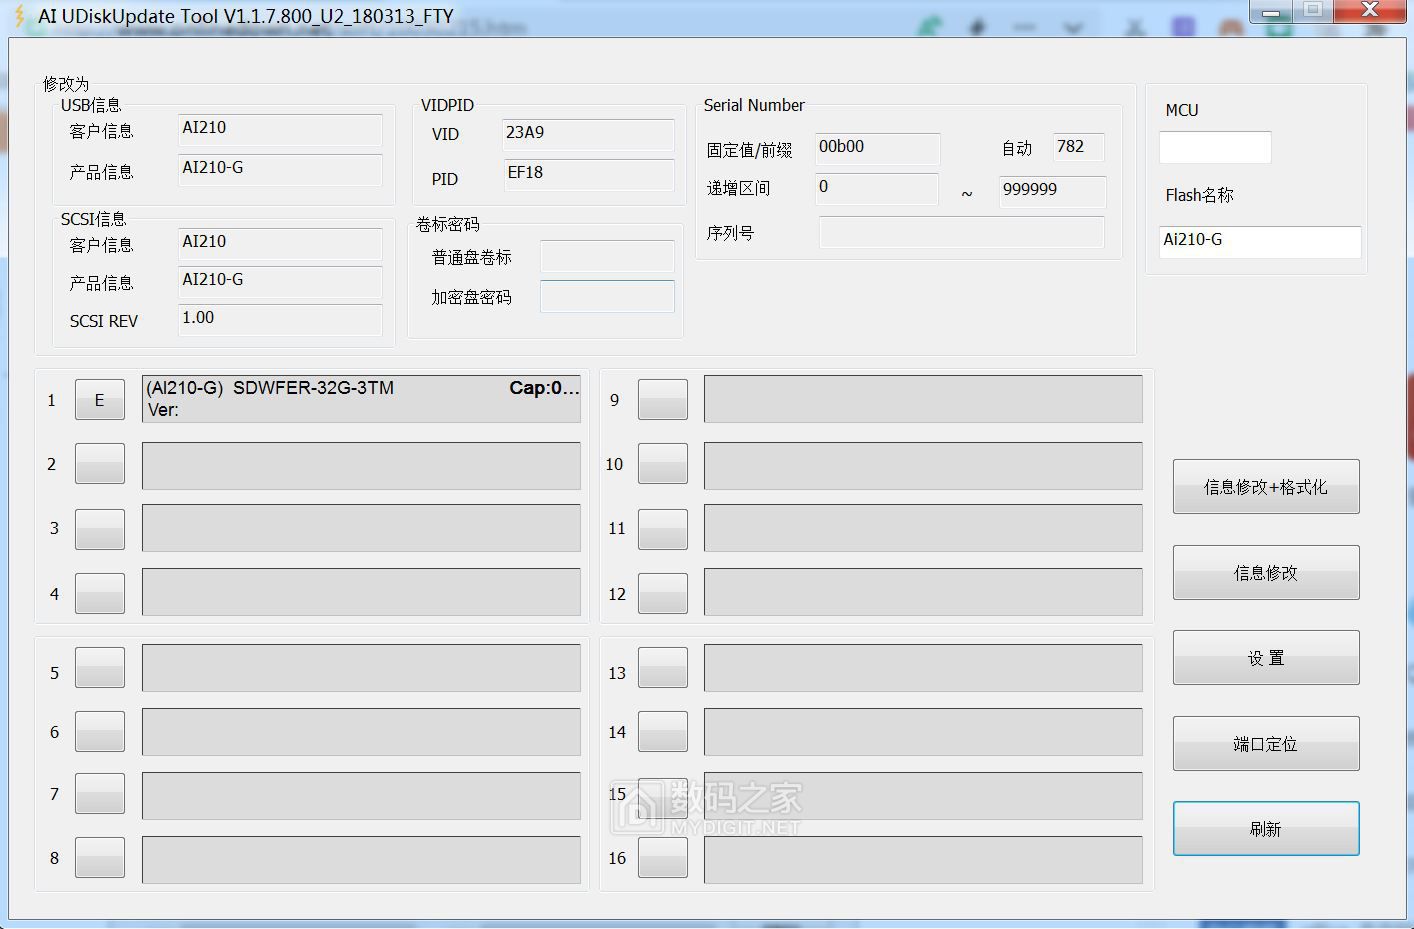
Task: Click the port 14 slot button
Action: (663, 731)
